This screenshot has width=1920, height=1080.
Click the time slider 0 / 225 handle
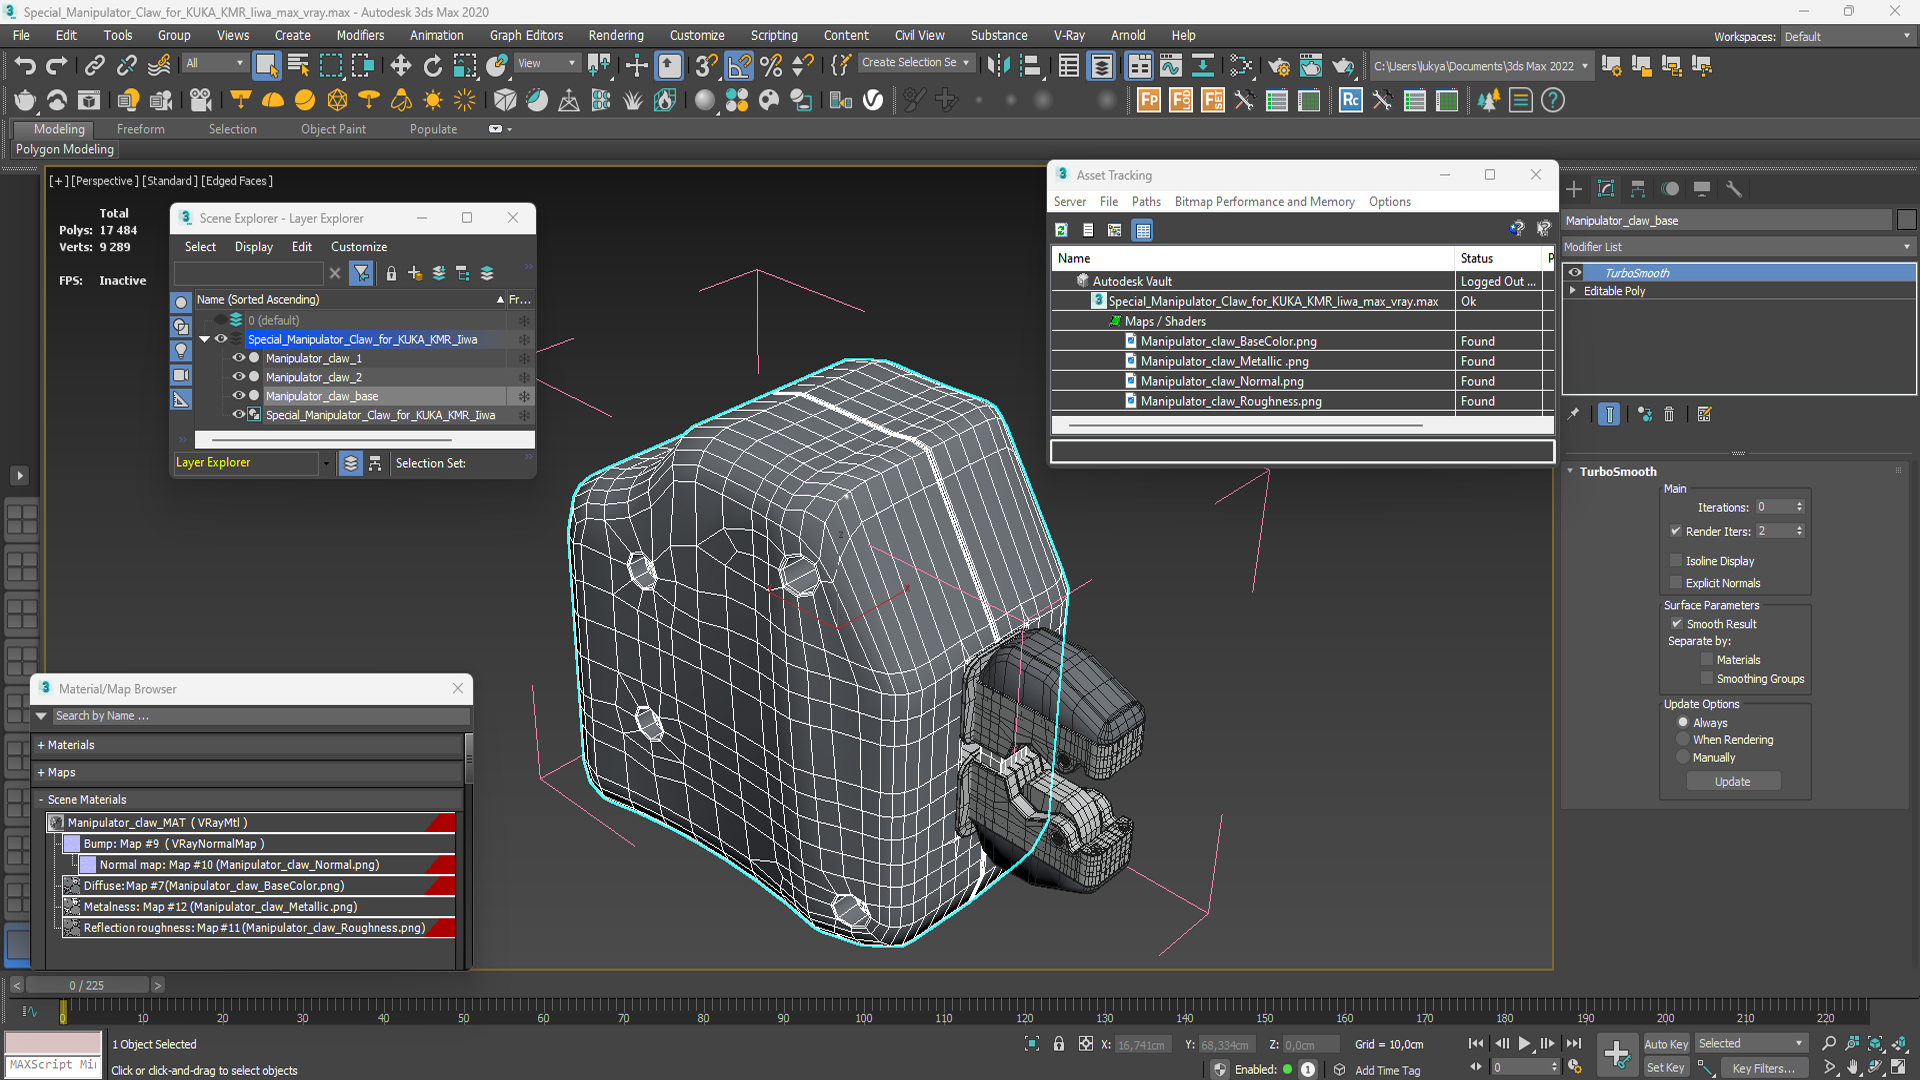click(x=87, y=985)
